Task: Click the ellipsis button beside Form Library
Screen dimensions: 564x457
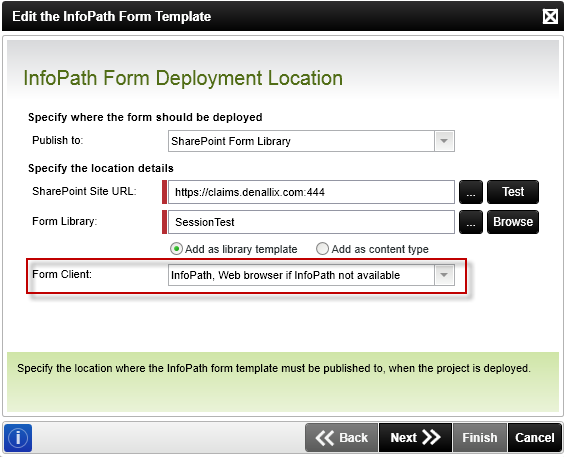Action: coord(471,222)
